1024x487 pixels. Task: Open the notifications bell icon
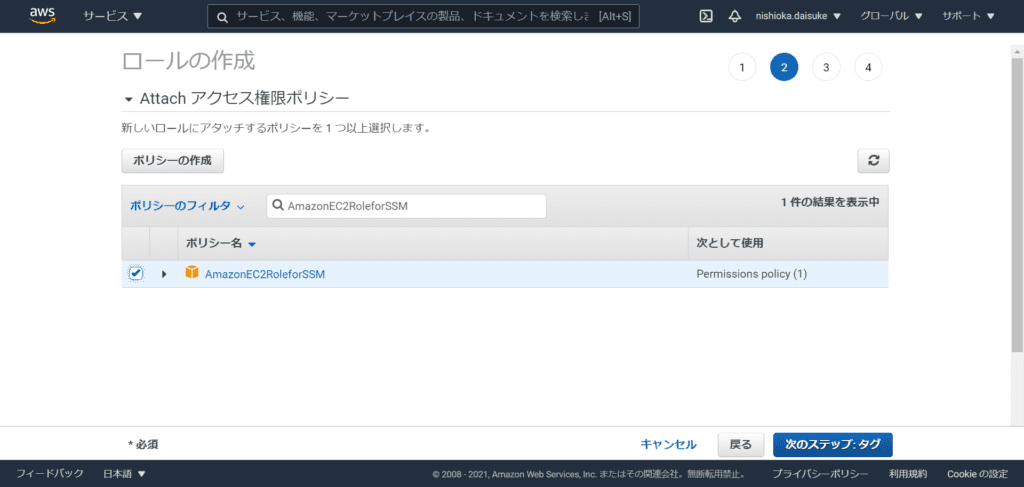click(x=735, y=16)
